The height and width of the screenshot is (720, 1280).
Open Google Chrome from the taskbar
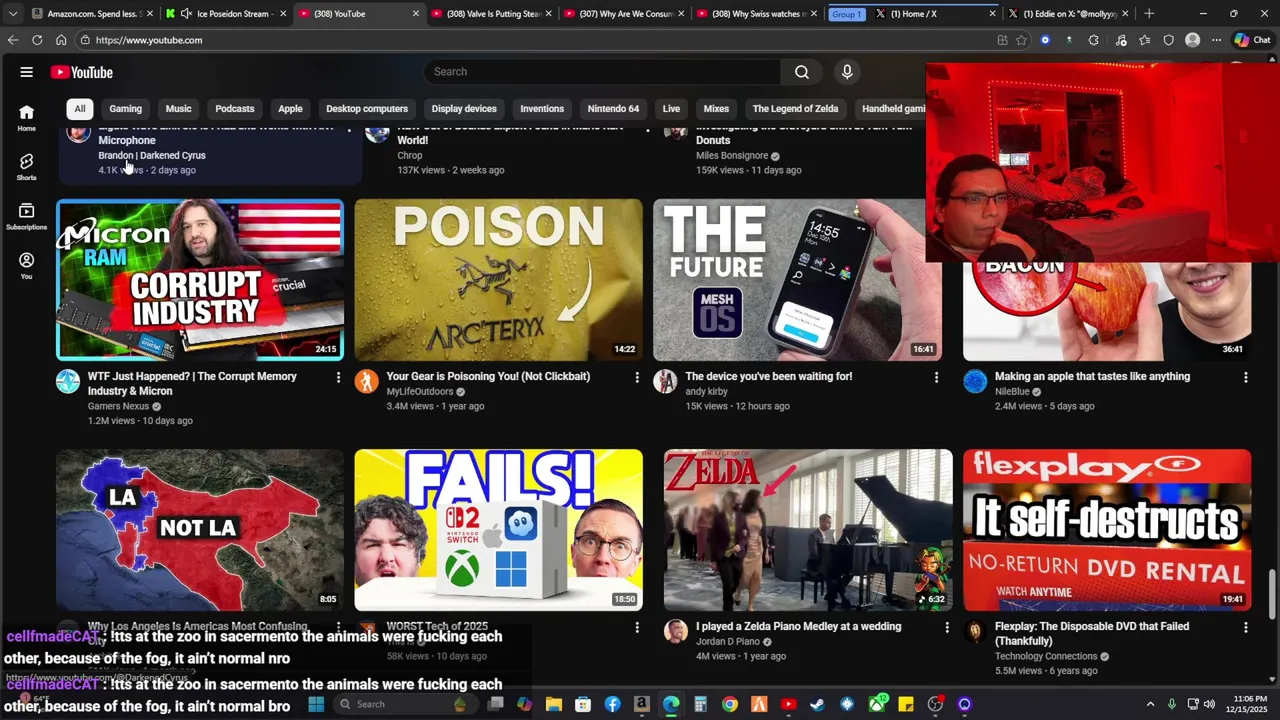[x=729, y=704]
